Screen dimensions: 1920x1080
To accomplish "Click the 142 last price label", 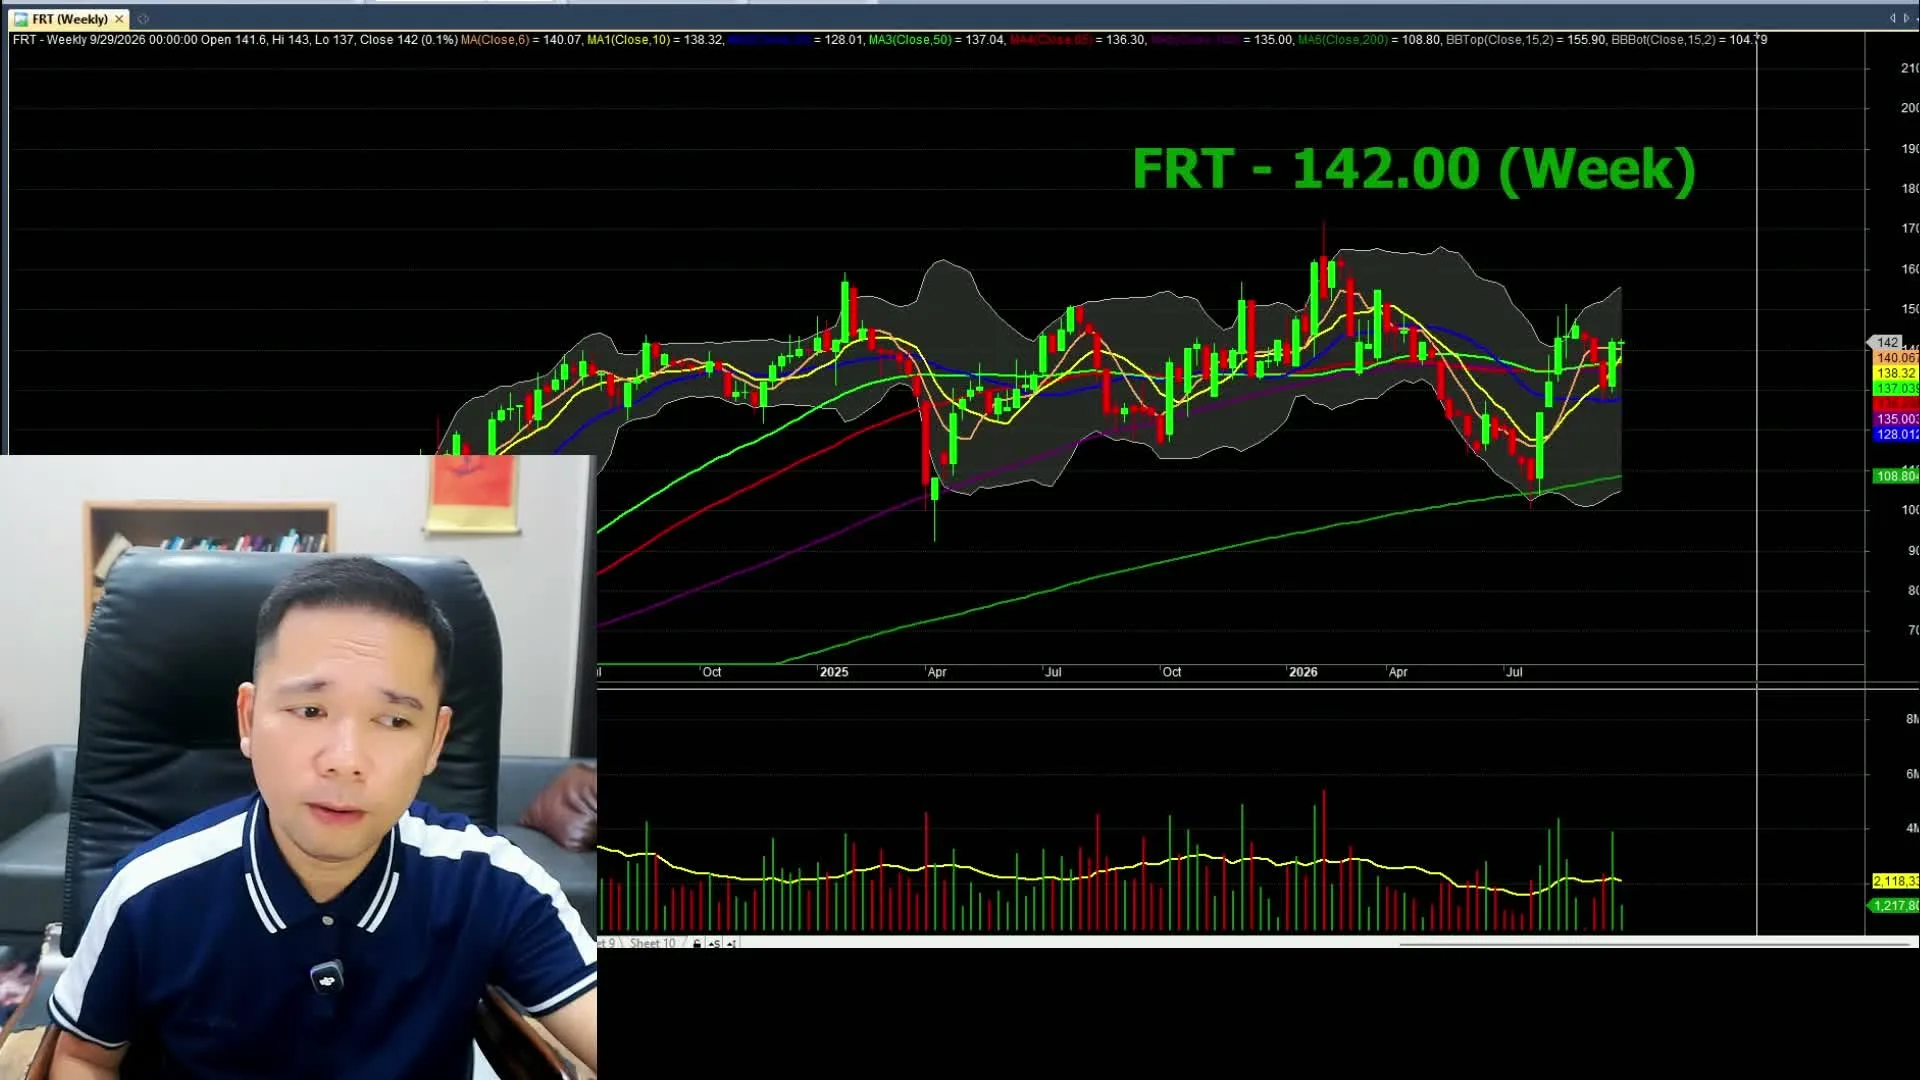I will 1887,342.
